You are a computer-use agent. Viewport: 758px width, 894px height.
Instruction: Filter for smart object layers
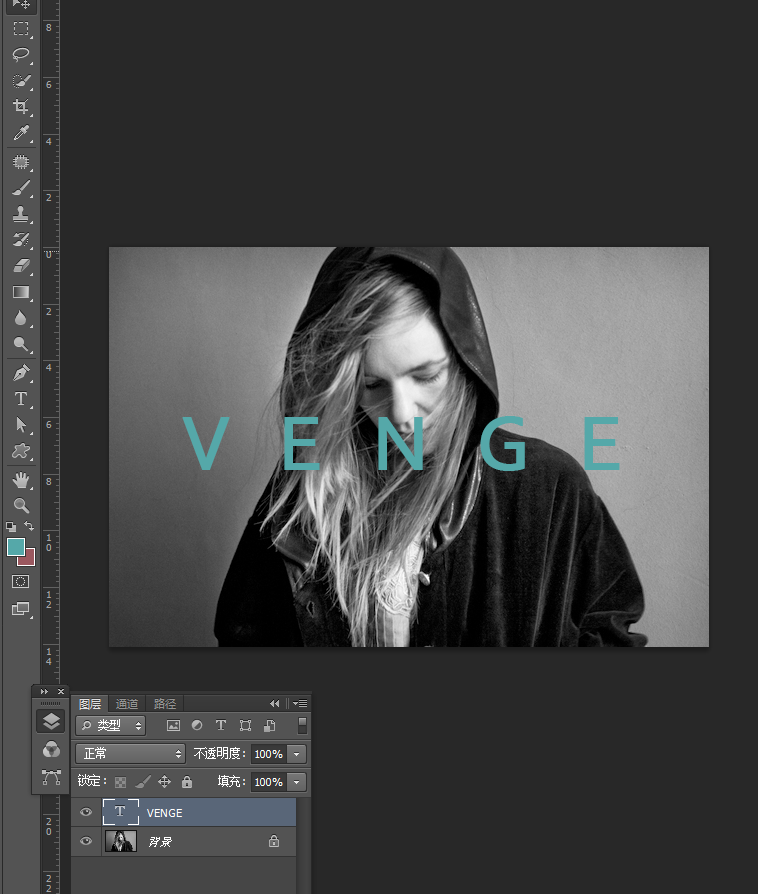coord(270,725)
